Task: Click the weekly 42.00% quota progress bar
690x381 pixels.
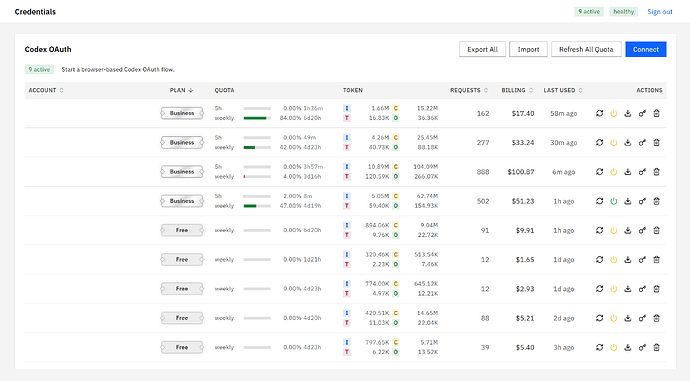Action: [257, 147]
